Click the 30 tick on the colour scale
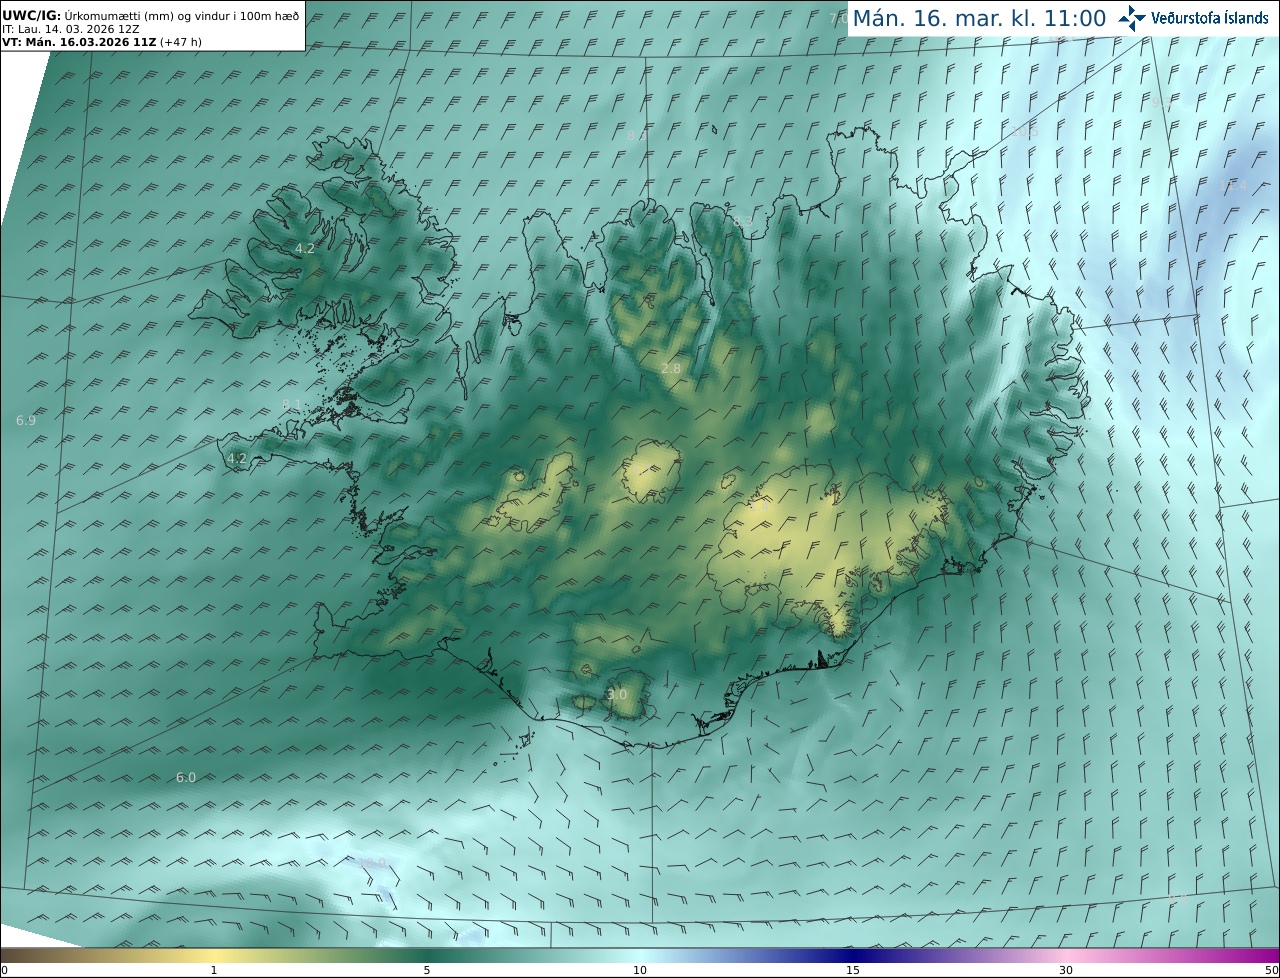This screenshot has height=978, width=1280. pos(1066,970)
